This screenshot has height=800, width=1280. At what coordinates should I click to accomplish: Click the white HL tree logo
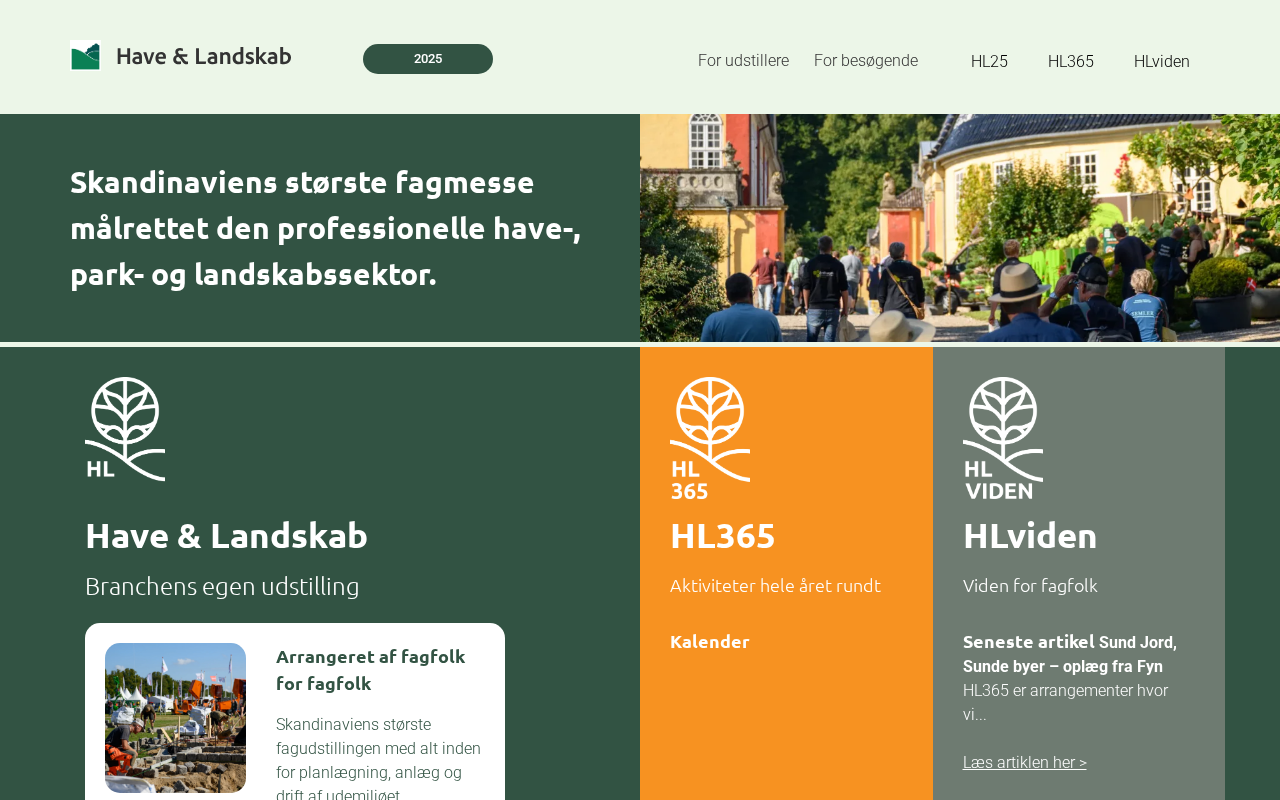(125, 429)
